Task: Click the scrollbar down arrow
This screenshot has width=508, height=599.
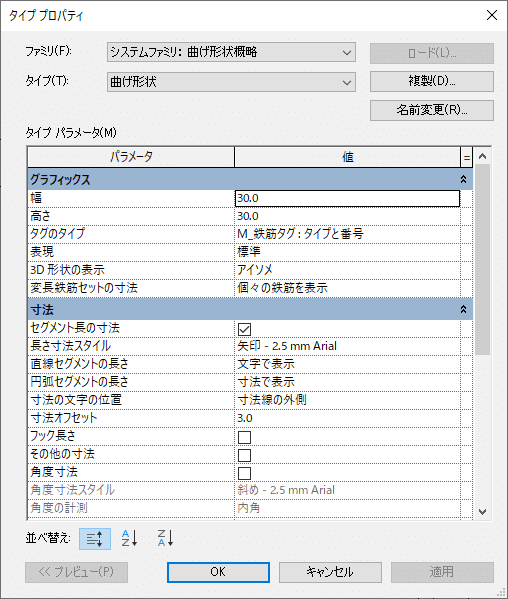Action: [x=482, y=511]
